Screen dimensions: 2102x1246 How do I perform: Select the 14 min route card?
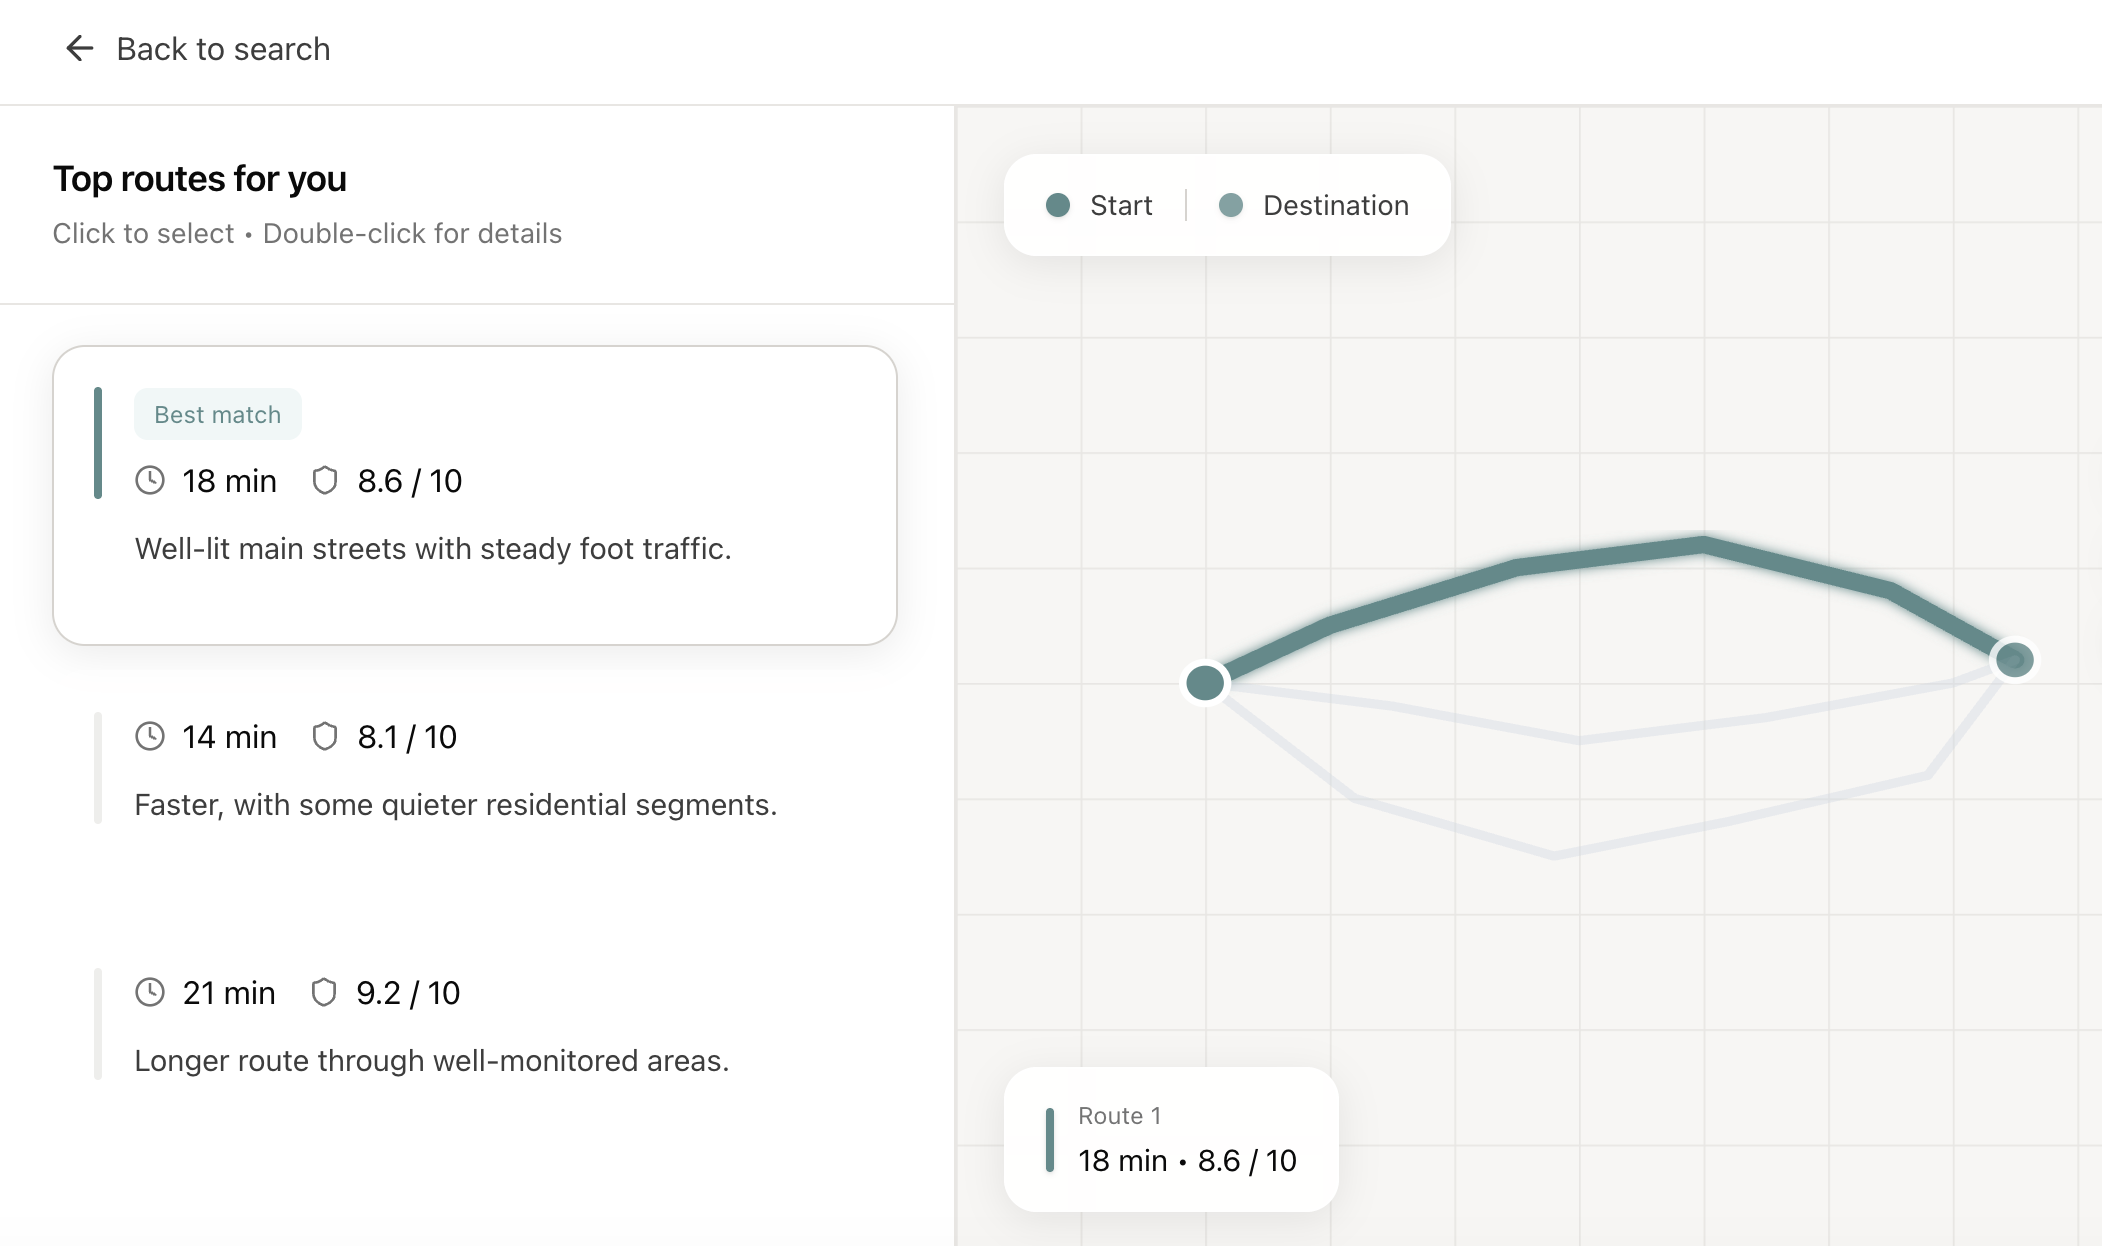(475, 768)
